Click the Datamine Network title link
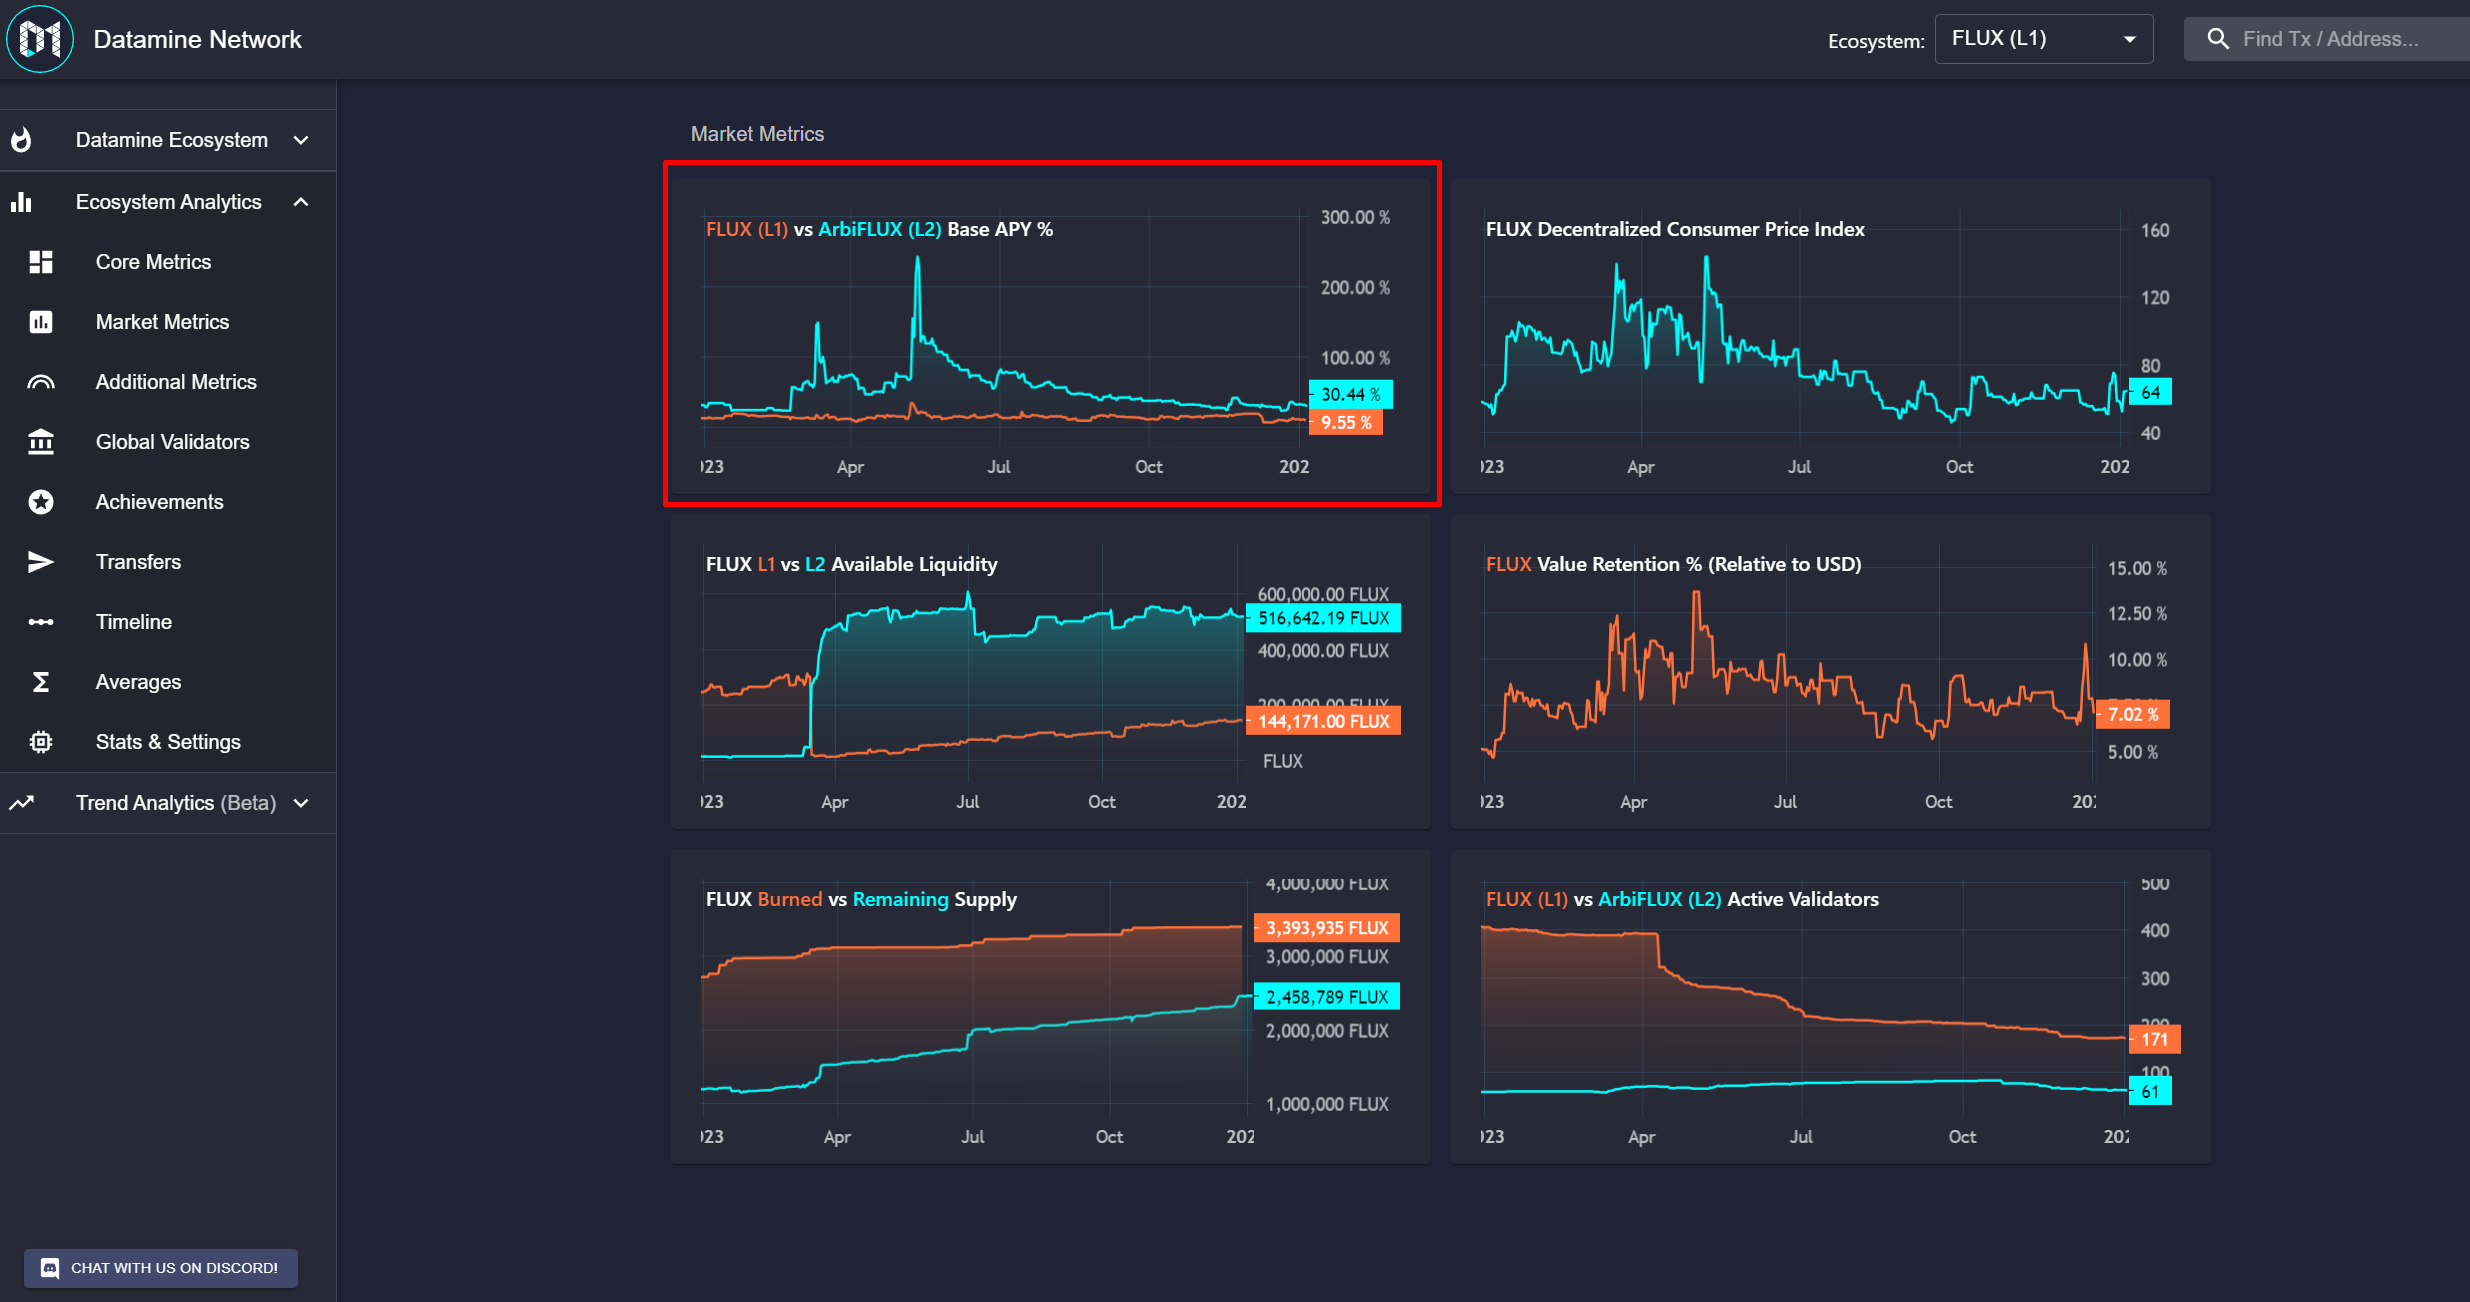Viewport: 2470px width, 1302px height. [197, 39]
